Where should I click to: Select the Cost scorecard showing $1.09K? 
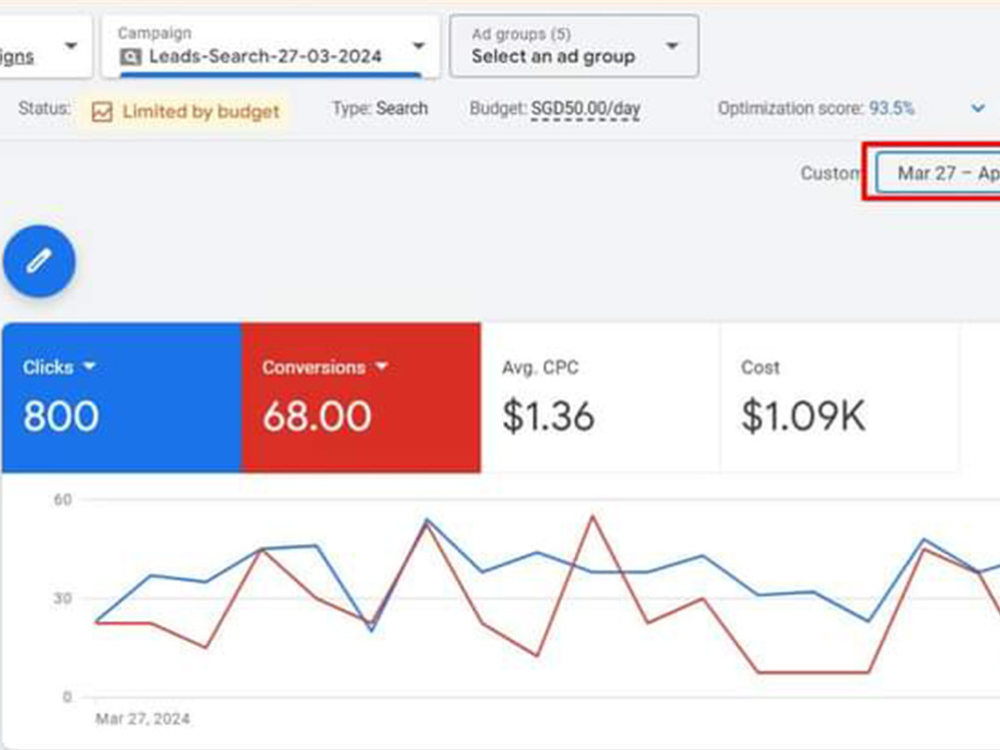(839, 398)
